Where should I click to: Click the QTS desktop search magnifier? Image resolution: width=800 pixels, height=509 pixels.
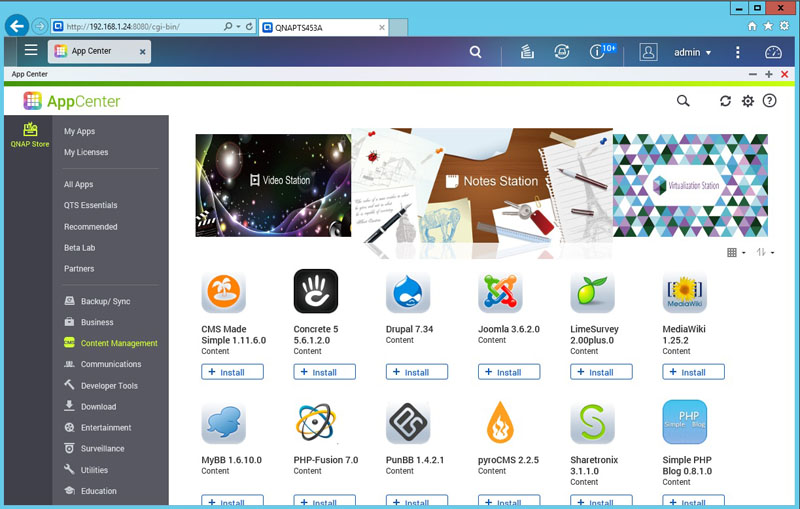(476, 52)
